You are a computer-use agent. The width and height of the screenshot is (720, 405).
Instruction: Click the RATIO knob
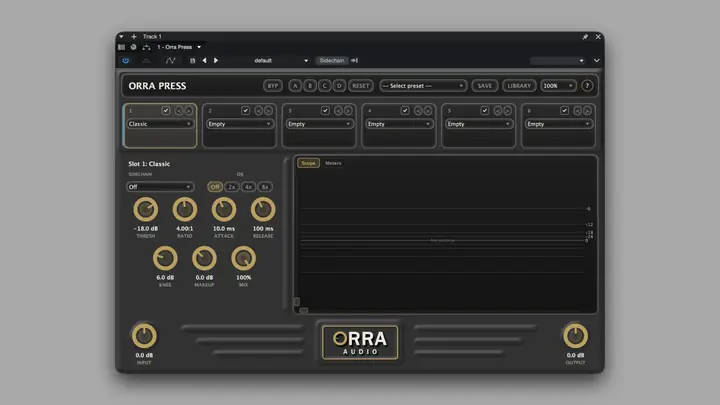point(185,209)
